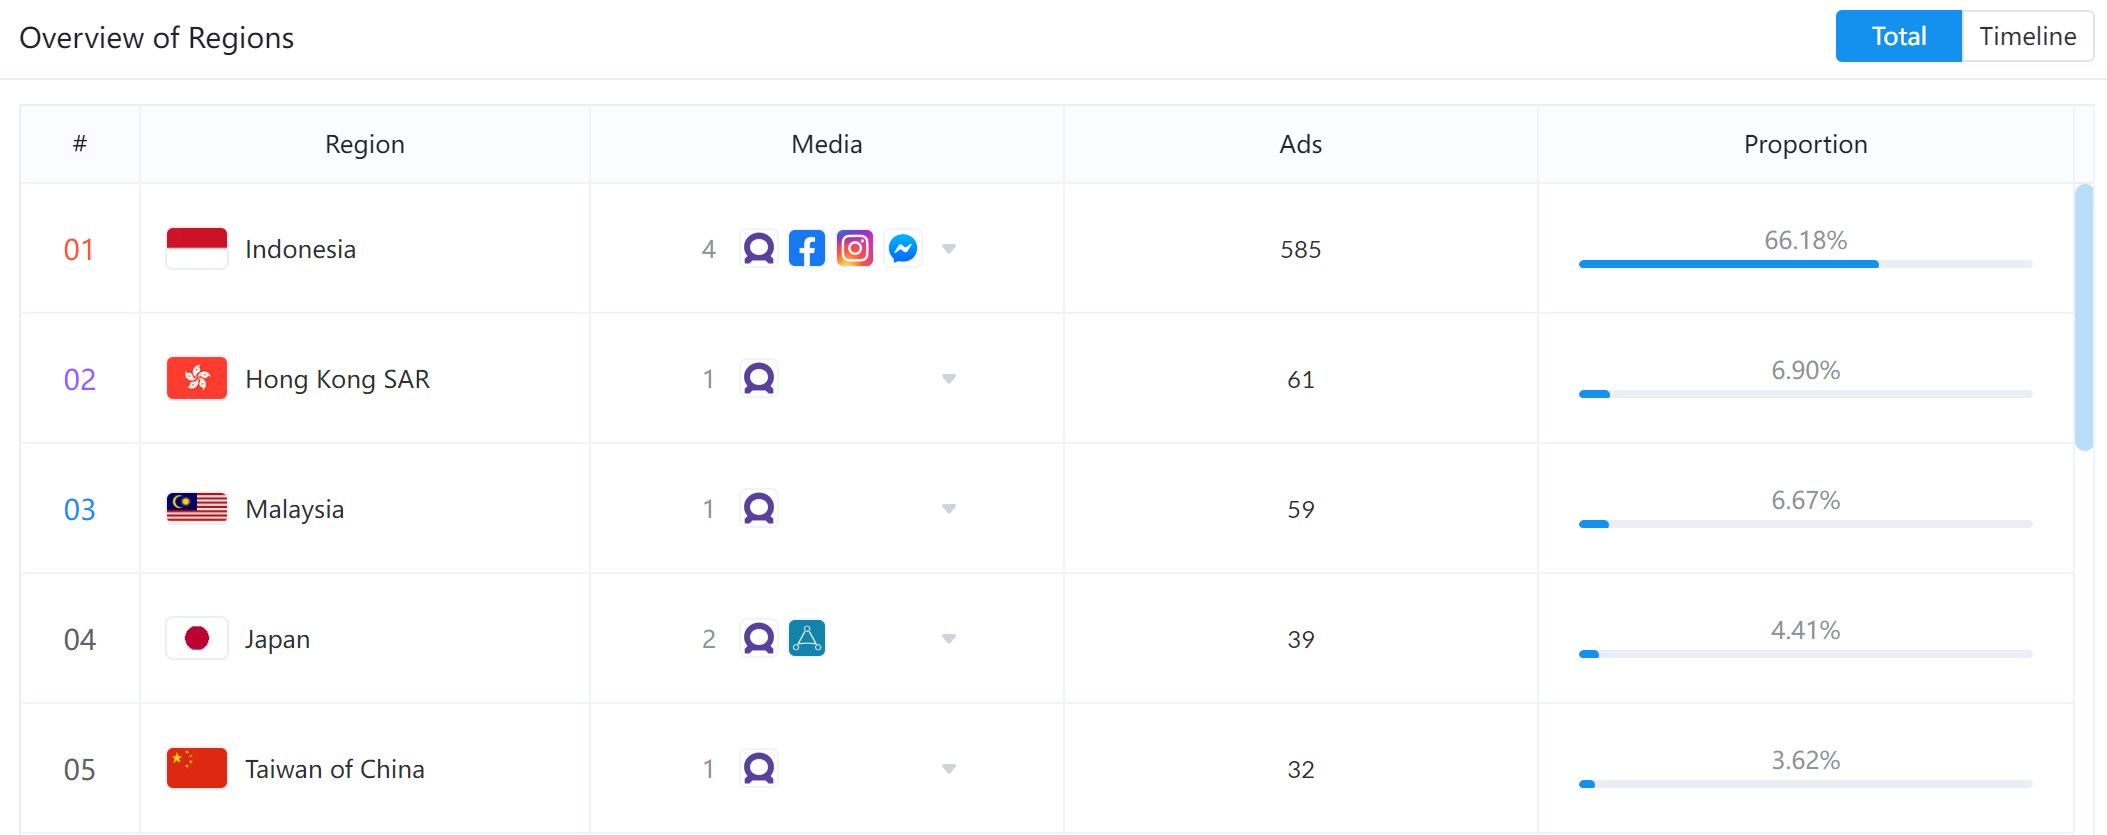Select the Indonesia region name
Screen dimensions: 2107x835
[x=300, y=249]
